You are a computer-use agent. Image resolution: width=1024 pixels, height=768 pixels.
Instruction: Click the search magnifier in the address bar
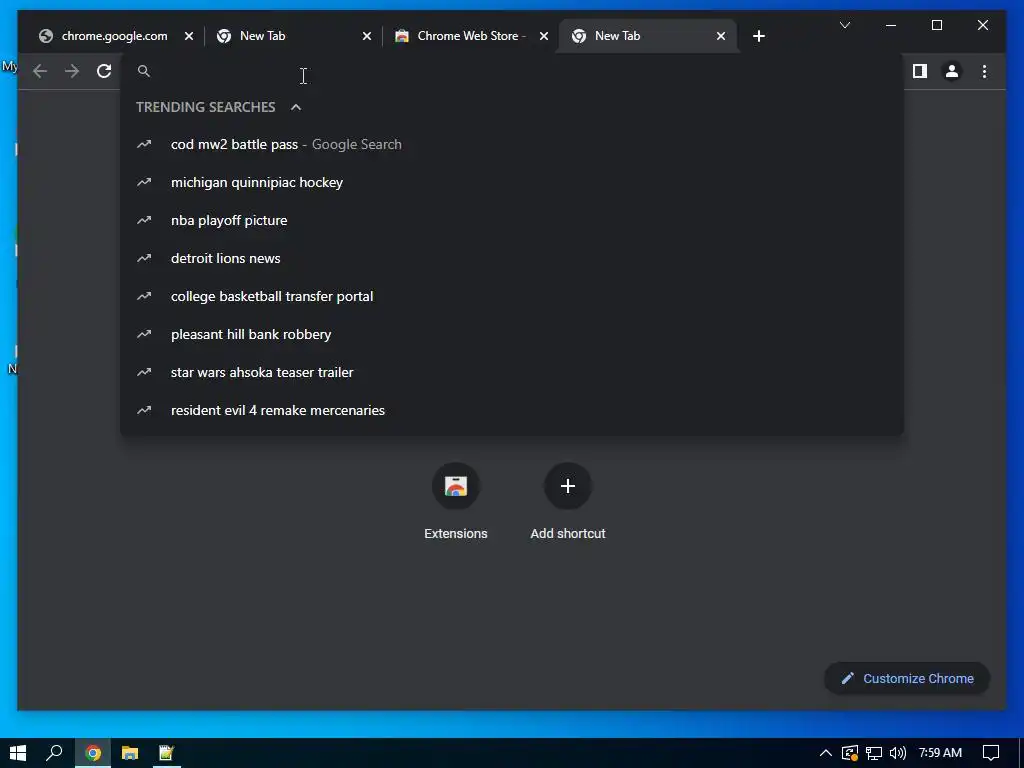pyautogui.click(x=144, y=71)
